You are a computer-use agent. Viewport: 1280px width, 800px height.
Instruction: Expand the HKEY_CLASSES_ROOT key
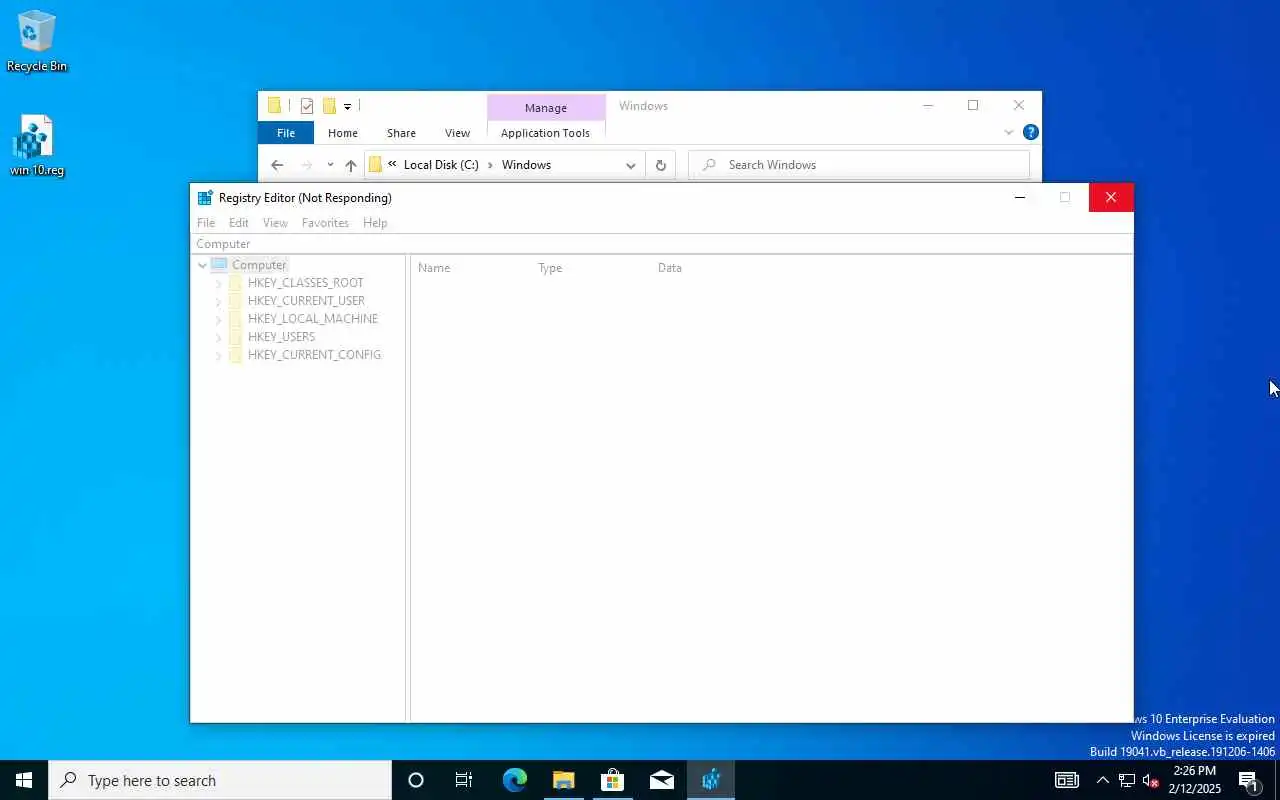pos(218,283)
